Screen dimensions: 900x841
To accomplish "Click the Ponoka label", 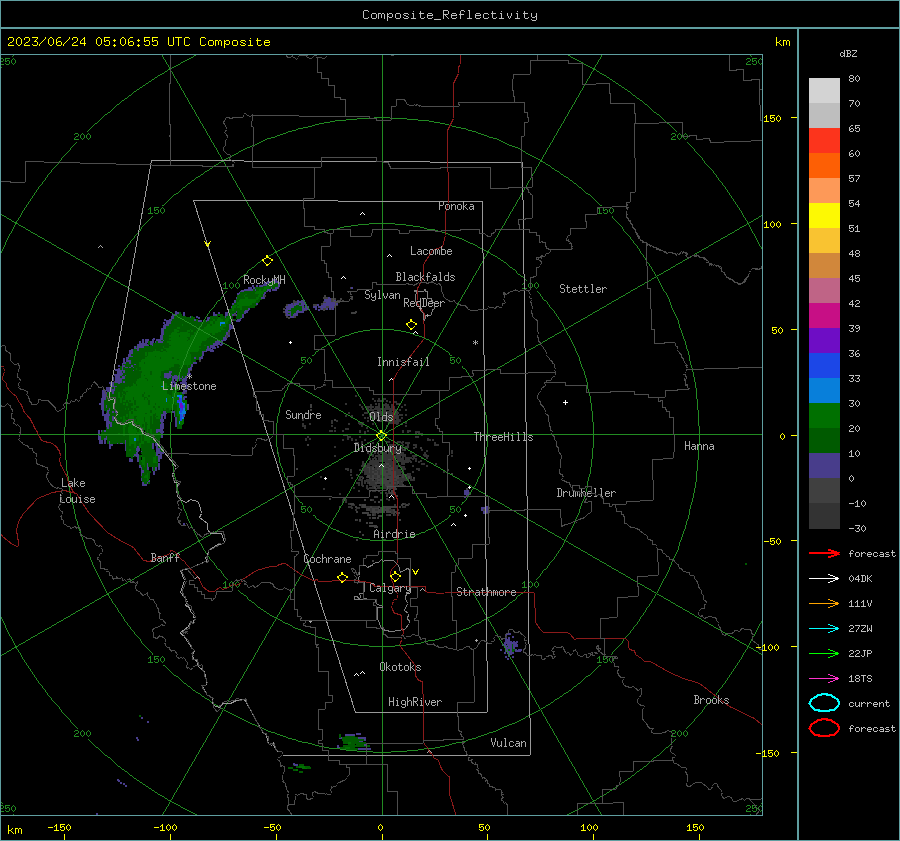I will click(456, 206).
